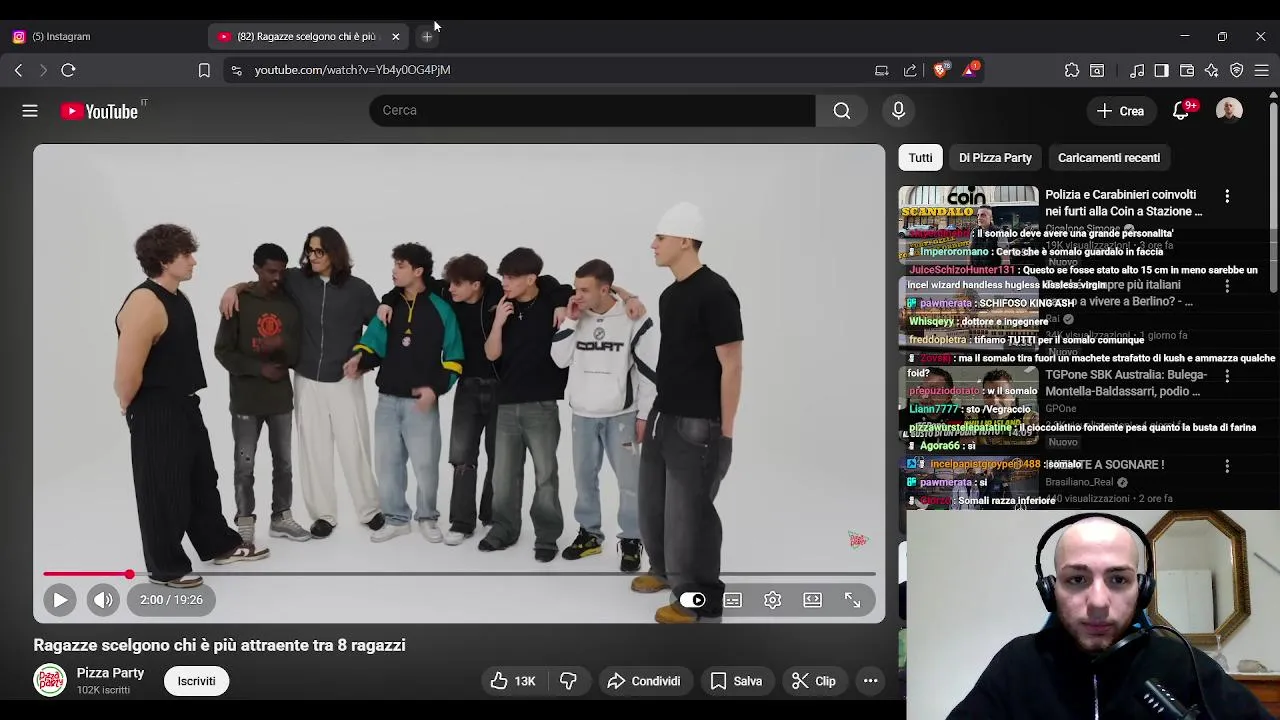Install or cast via screen icon
Screen dimensions: 1280x720
click(881, 70)
